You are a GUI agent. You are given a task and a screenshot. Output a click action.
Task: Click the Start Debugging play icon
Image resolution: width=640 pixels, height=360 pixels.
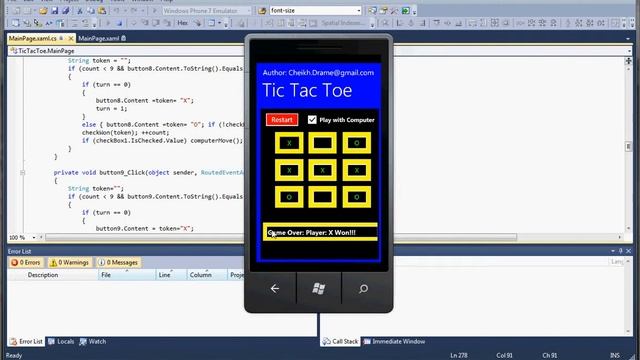point(155,11)
